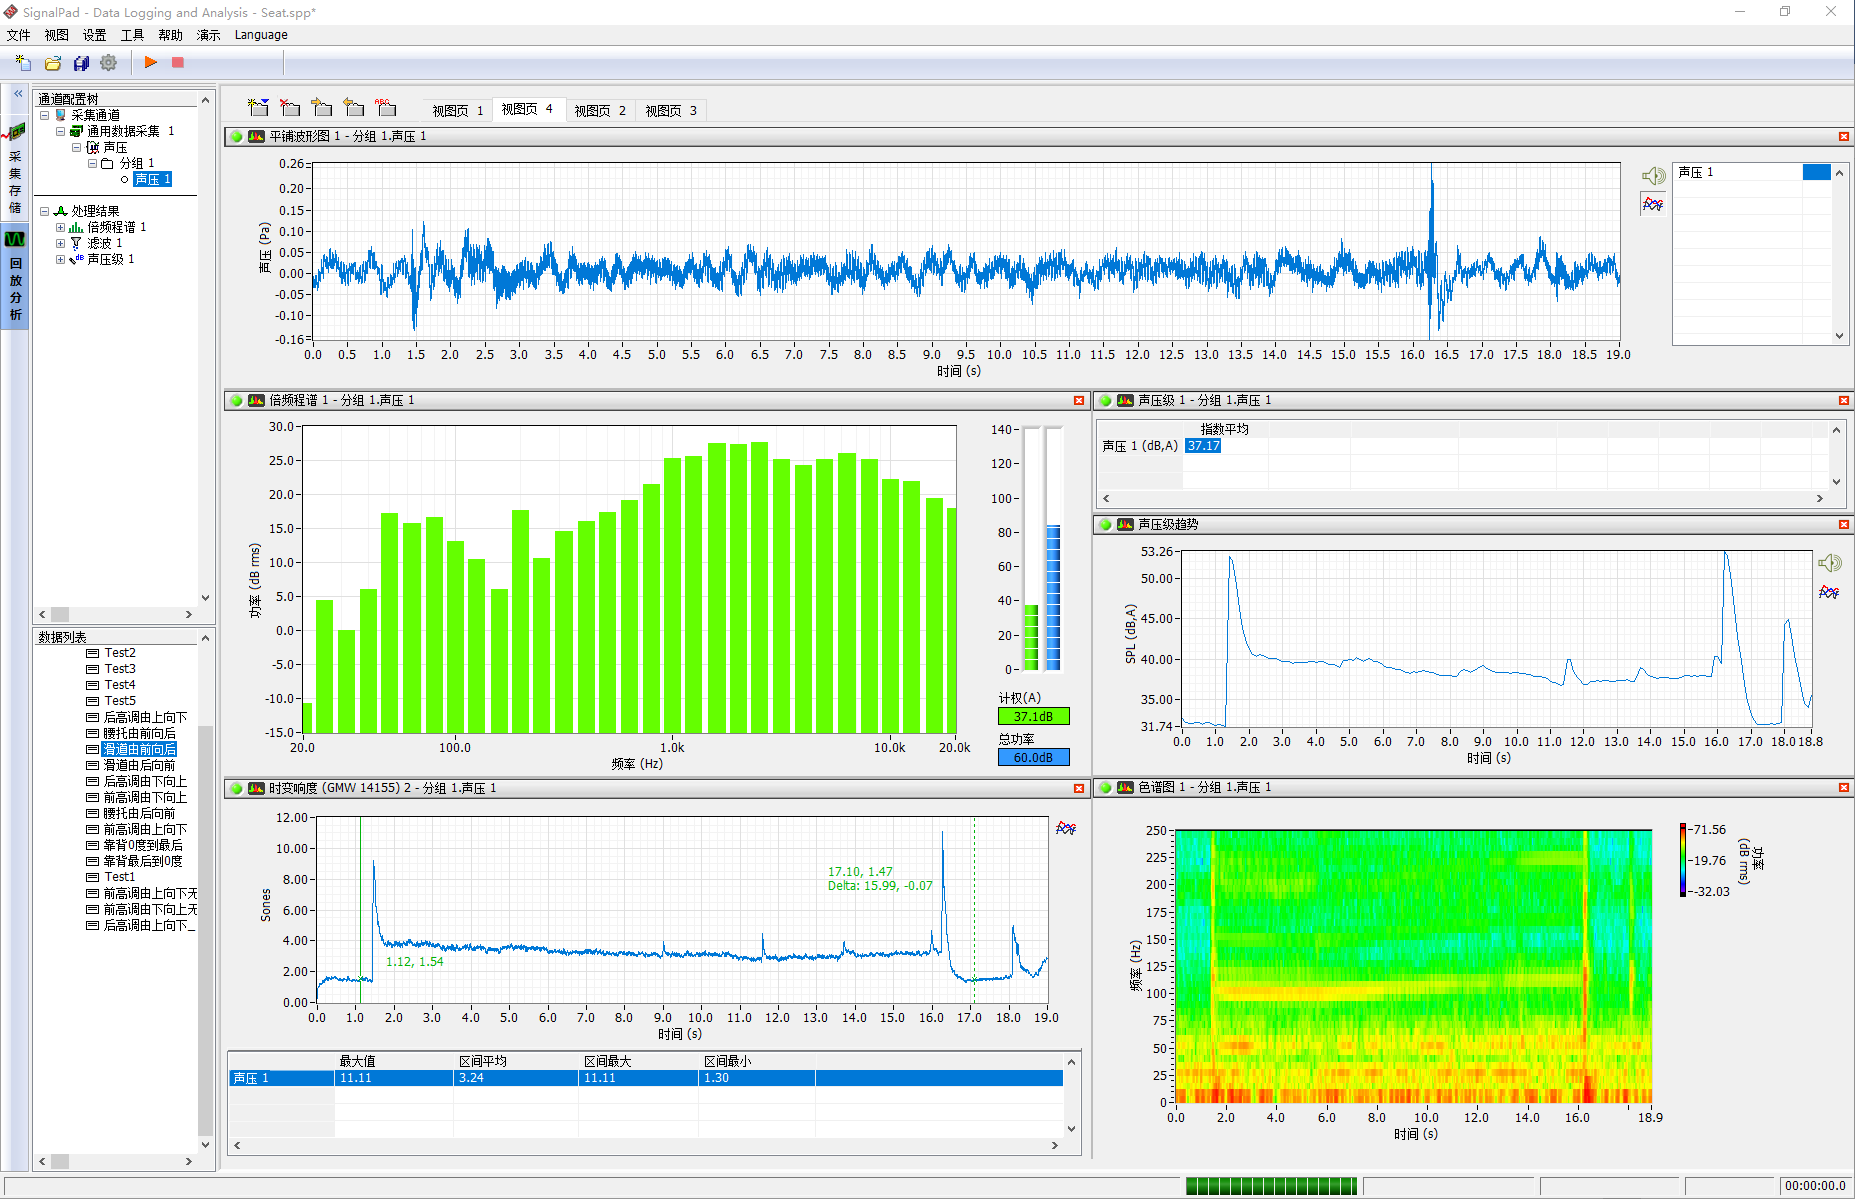
Task: Select 靠背0度到最后 in the data list
Action: (x=143, y=845)
